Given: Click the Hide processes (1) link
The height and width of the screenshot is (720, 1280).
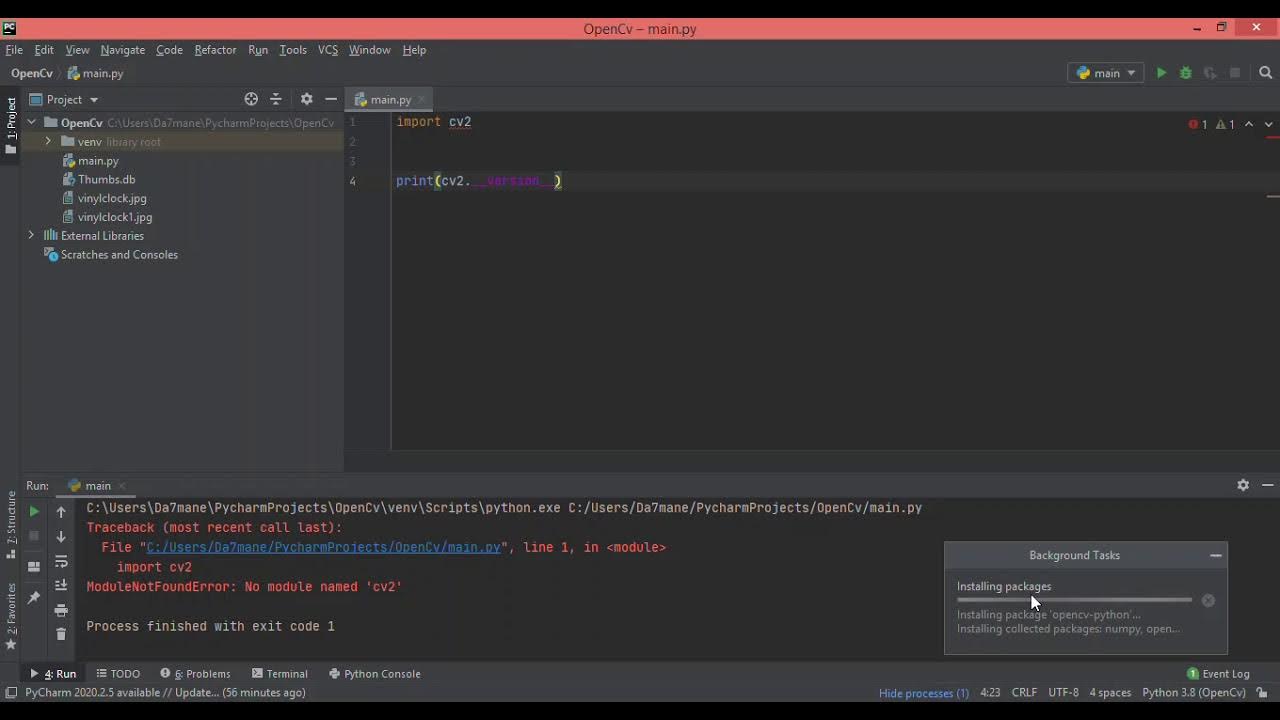Looking at the screenshot, I should [x=923, y=692].
